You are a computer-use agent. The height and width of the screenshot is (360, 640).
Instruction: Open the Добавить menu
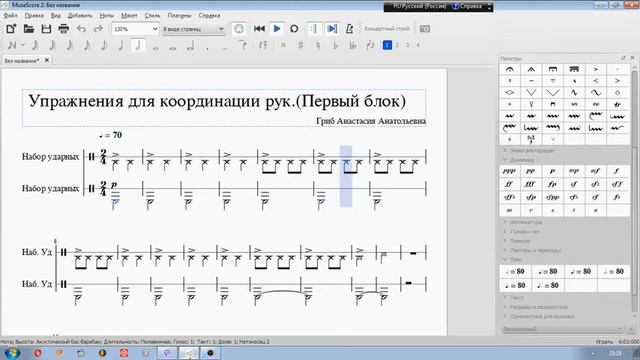(80, 16)
